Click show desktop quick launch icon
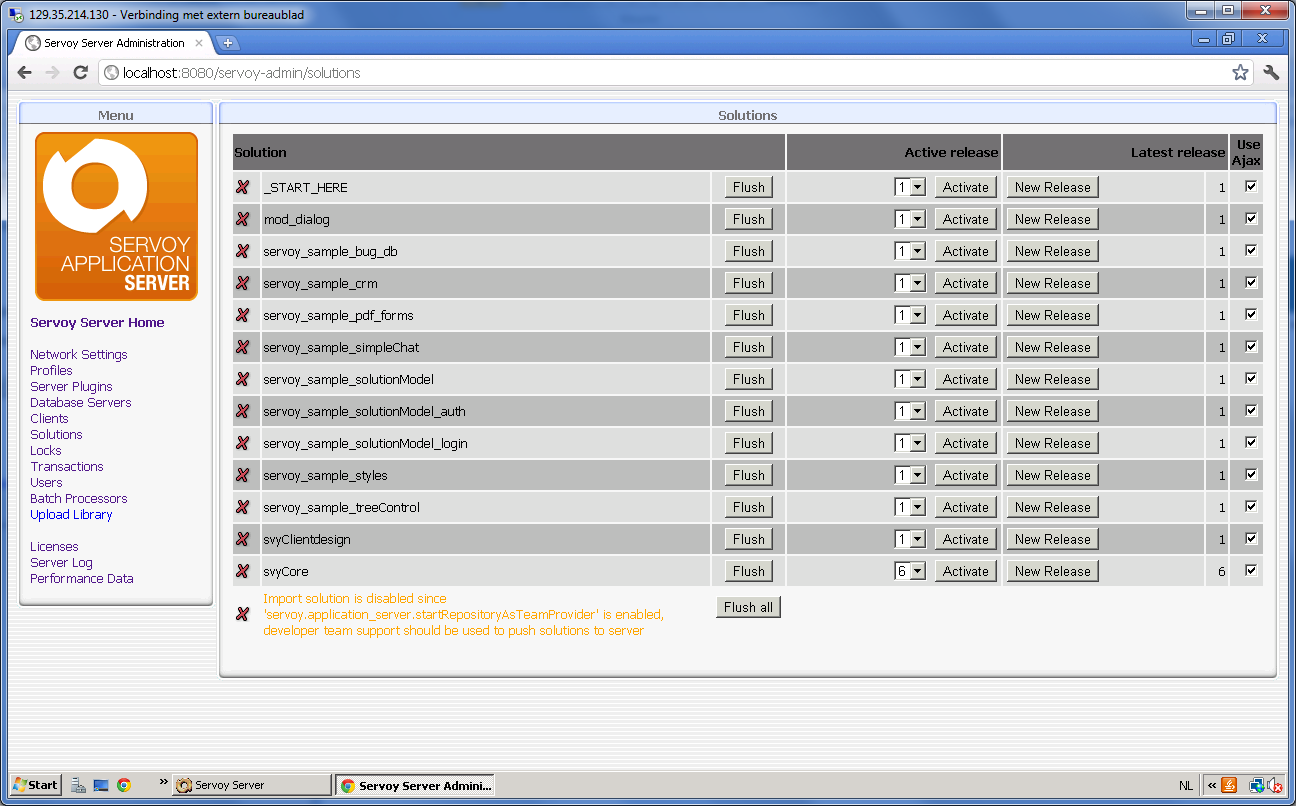1296x806 pixels. [x=101, y=785]
